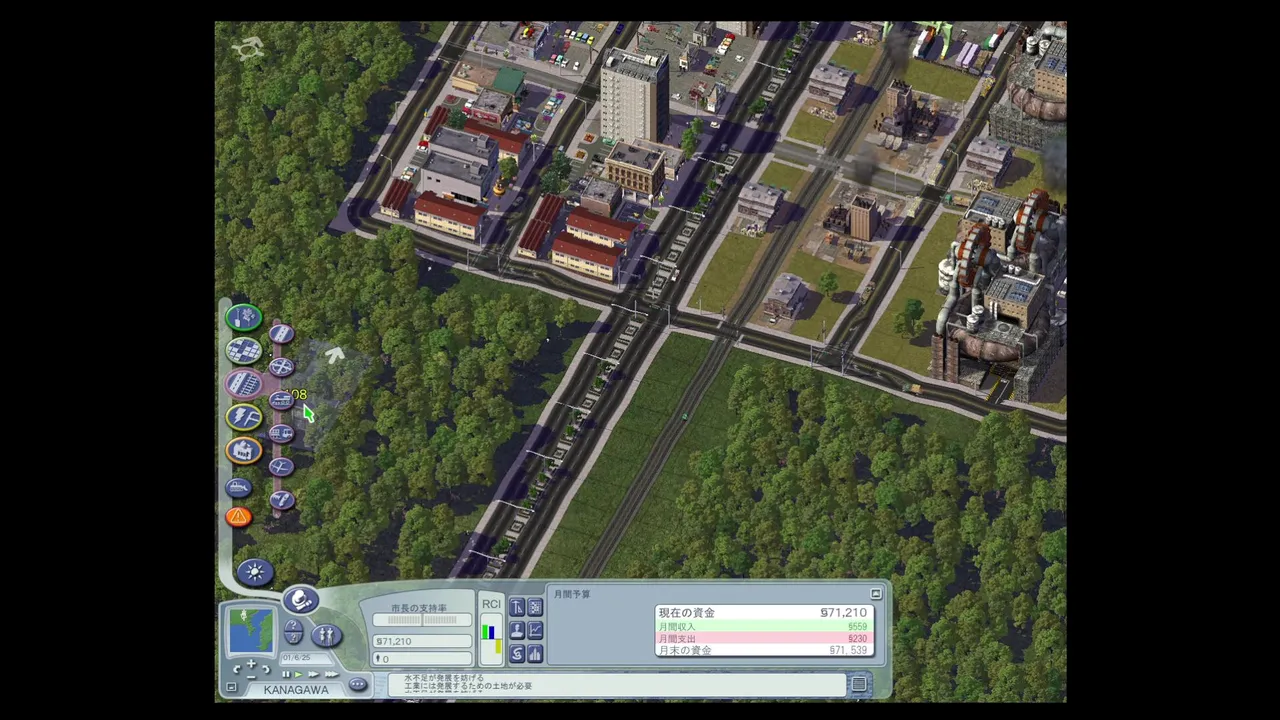
Task: Open the Zoning tools menu
Action: [x=244, y=351]
